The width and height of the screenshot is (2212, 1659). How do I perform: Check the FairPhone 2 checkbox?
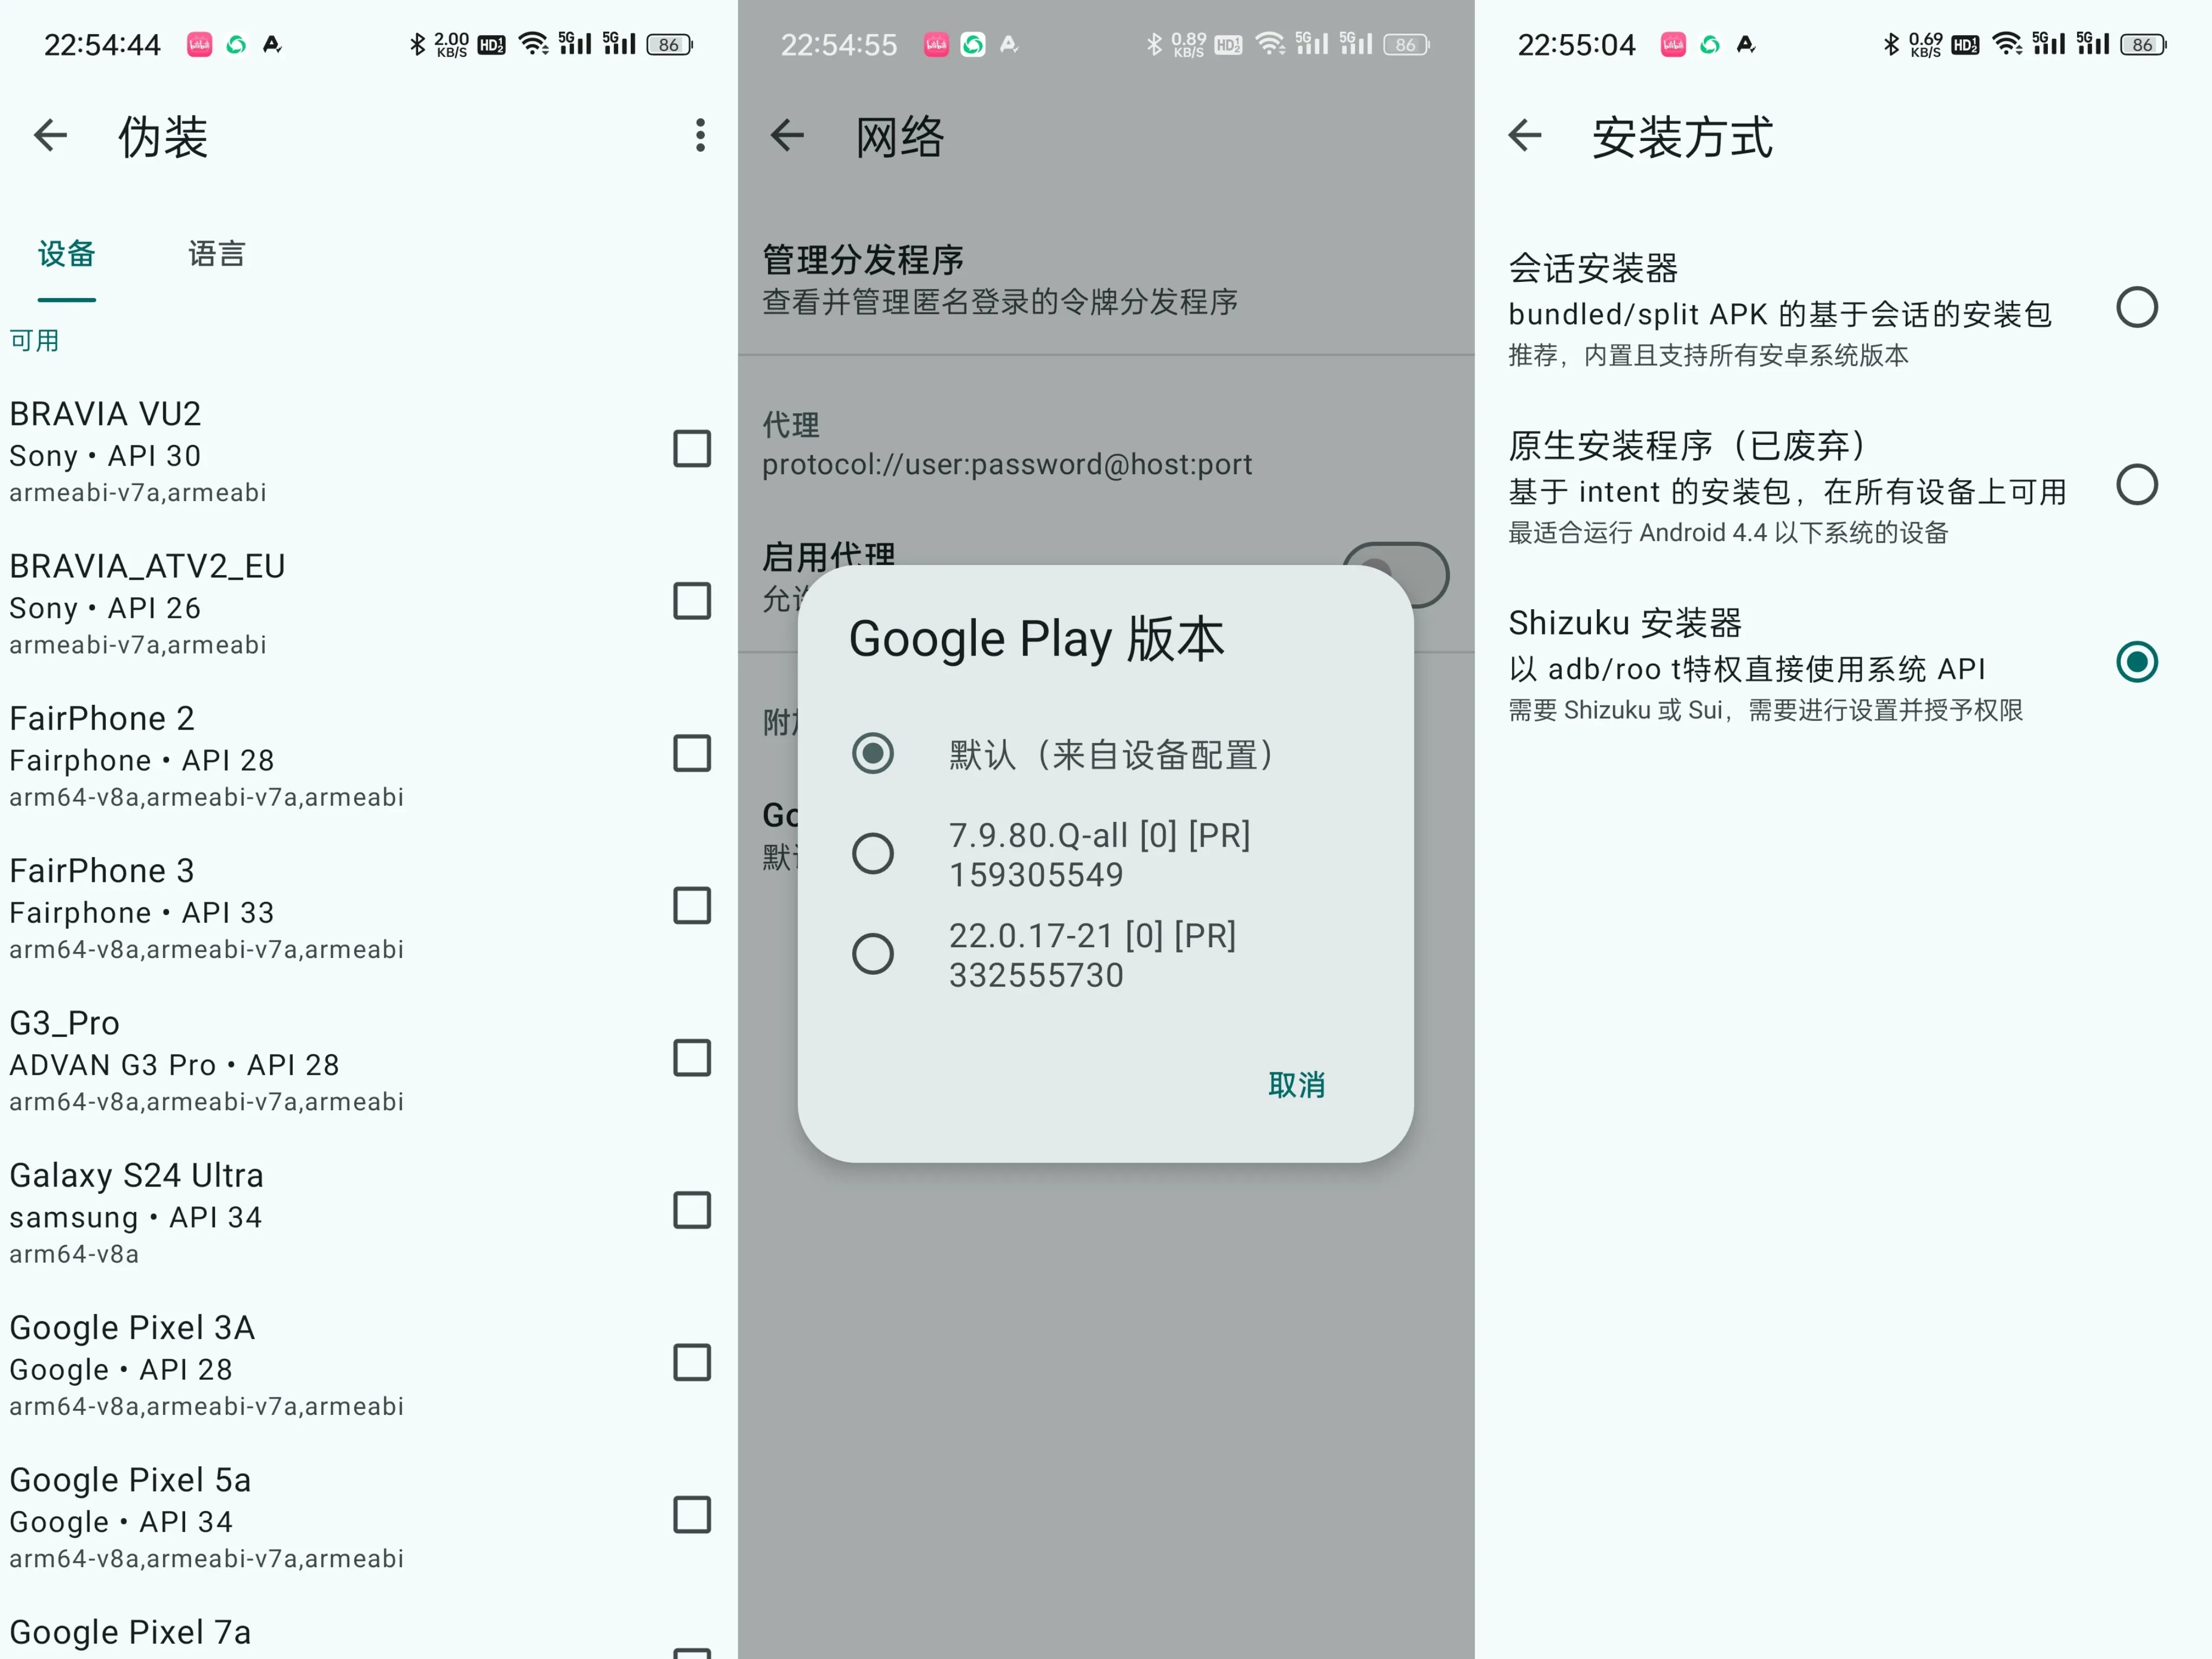(x=692, y=753)
